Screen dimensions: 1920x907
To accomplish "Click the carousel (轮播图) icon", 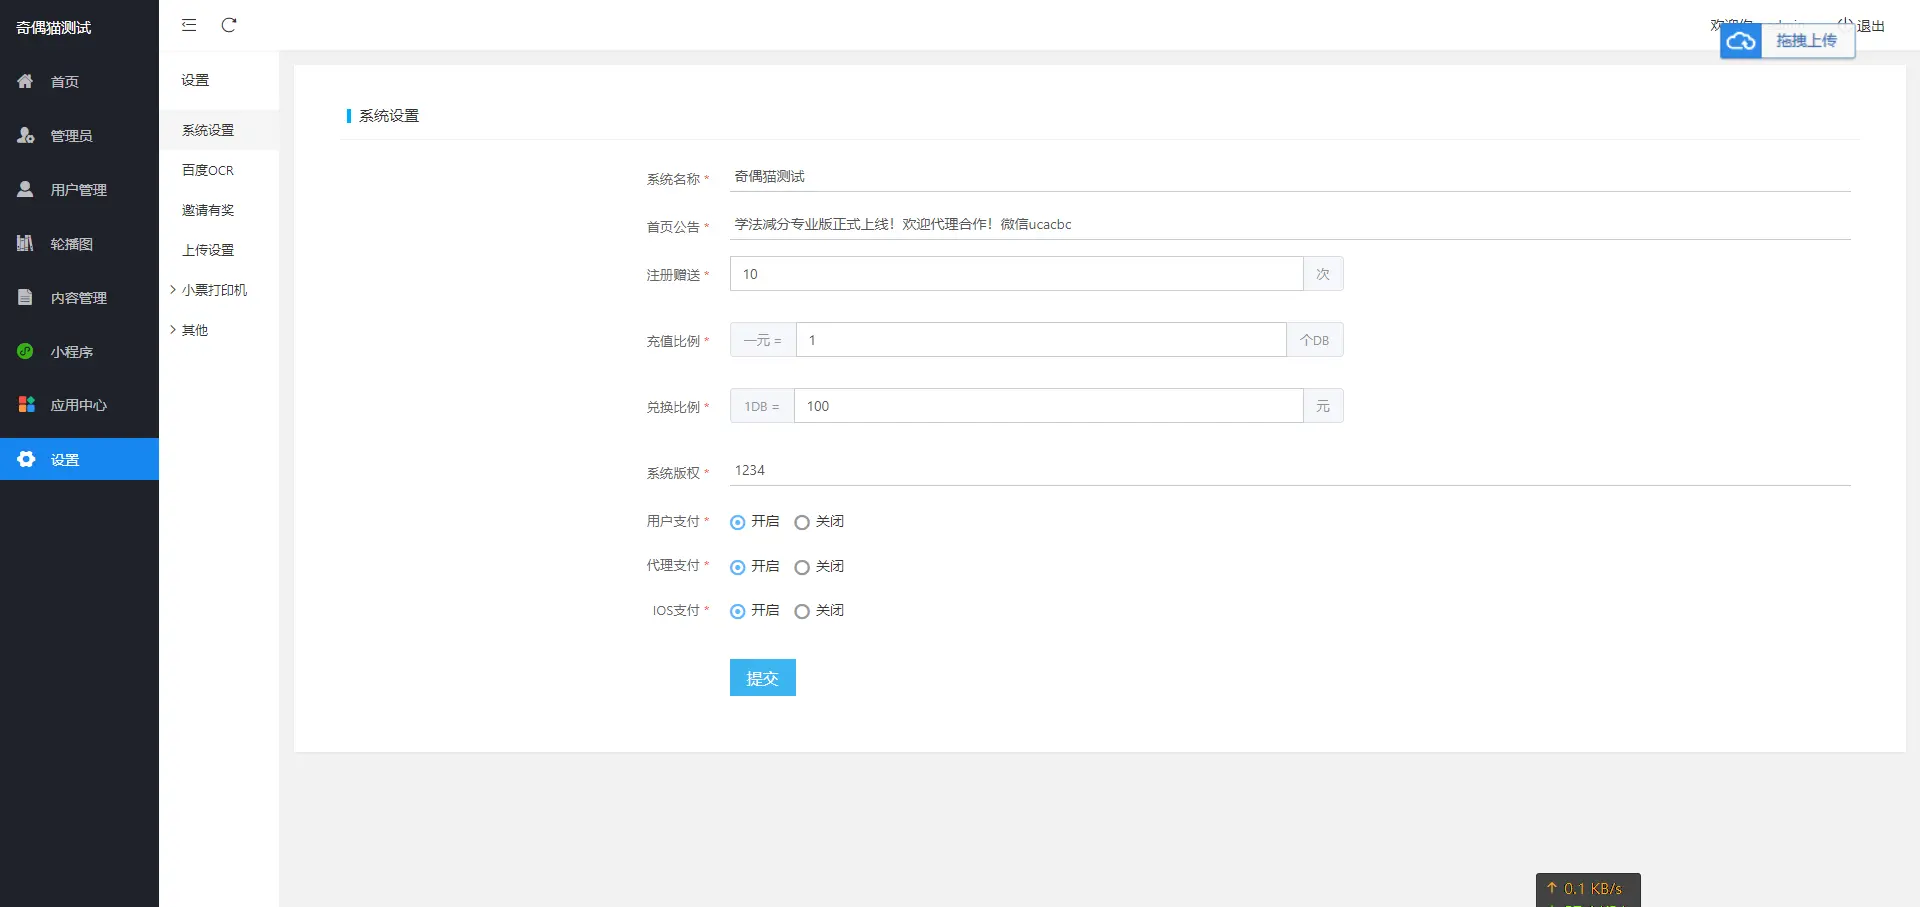I will (x=26, y=243).
